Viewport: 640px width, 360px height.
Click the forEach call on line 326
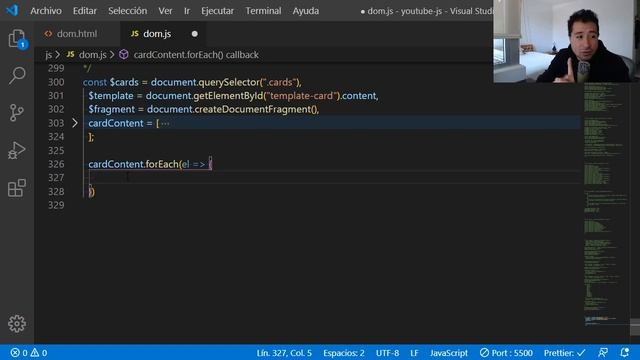coord(162,164)
